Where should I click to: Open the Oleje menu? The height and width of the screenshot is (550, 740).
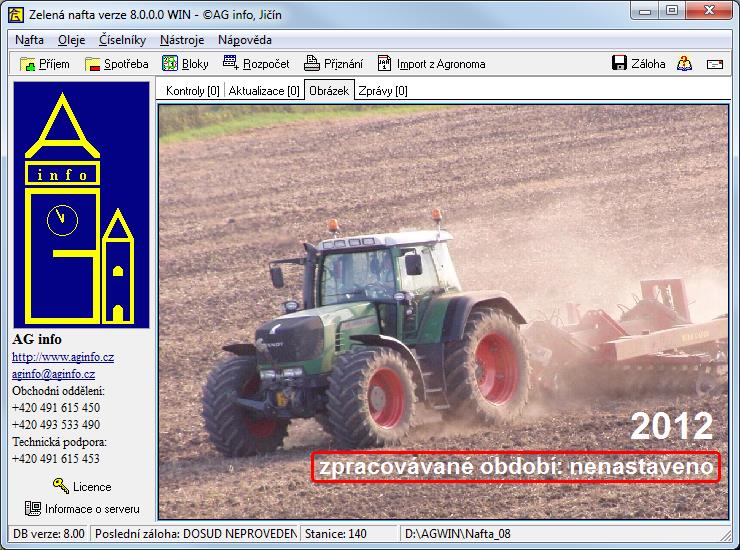point(71,40)
